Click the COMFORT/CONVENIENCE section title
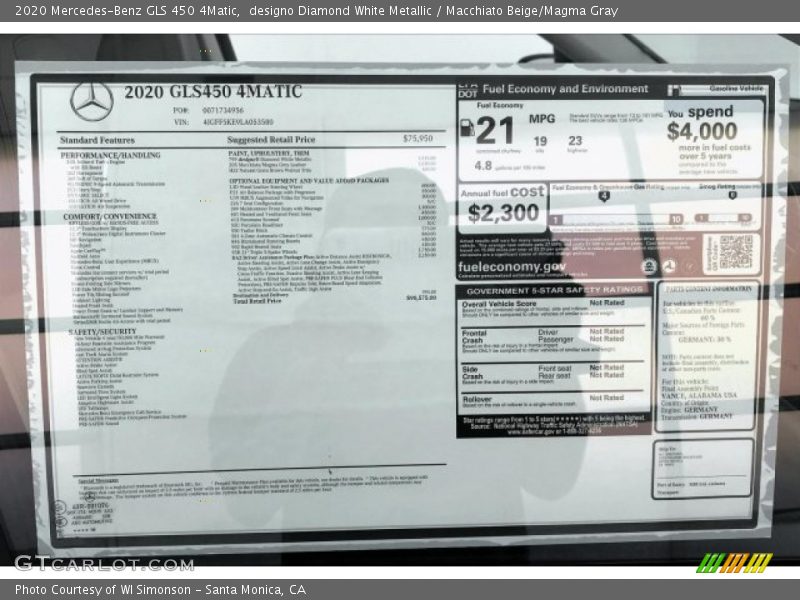The width and height of the screenshot is (800, 600). click(110, 217)
